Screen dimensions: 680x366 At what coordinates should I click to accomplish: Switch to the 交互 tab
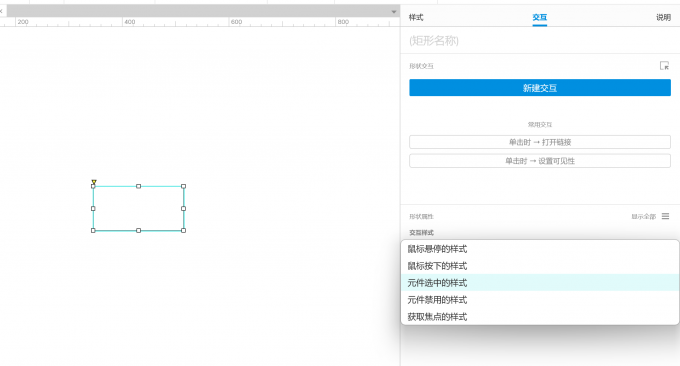point(539,17)
